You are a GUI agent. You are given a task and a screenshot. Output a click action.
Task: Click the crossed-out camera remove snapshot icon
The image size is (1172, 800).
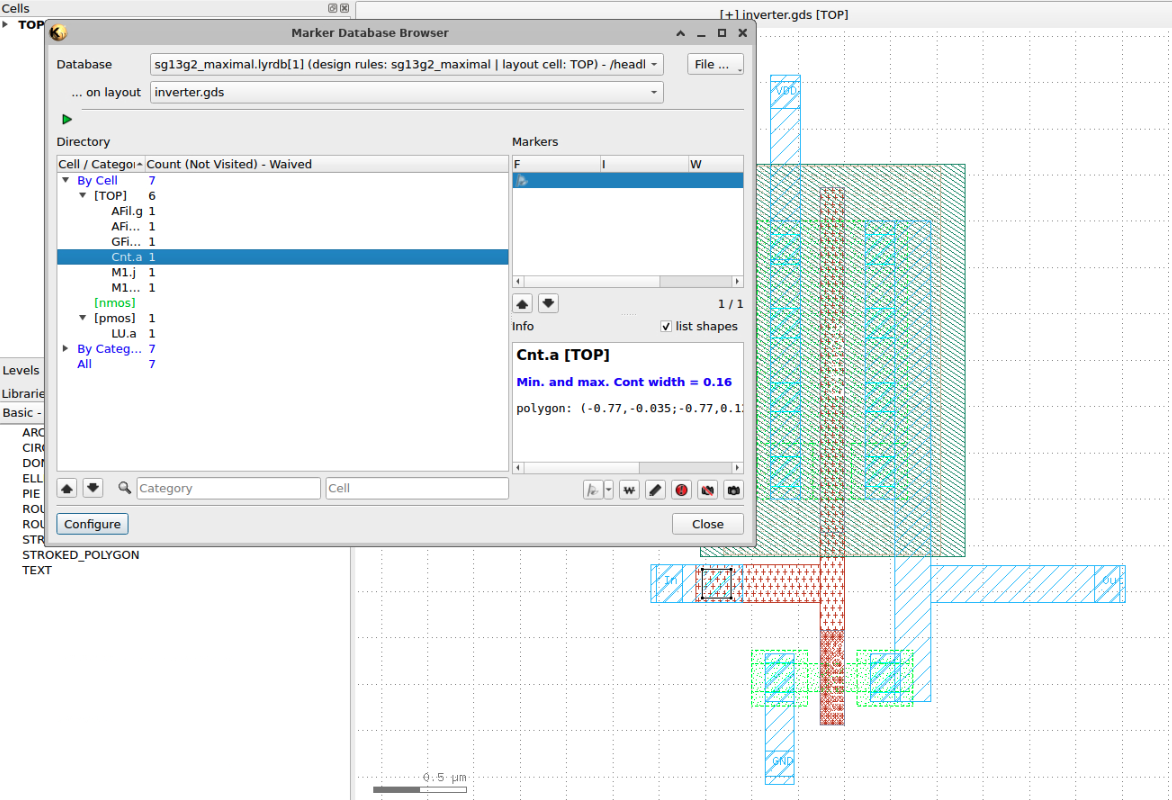pyautogui.click(x=708, y=490)
